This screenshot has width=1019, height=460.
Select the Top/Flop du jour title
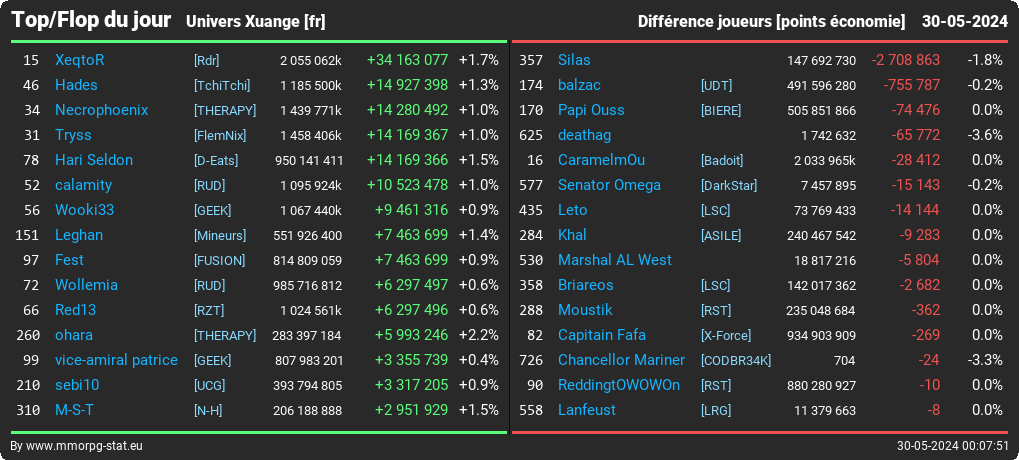pos(92,20)
